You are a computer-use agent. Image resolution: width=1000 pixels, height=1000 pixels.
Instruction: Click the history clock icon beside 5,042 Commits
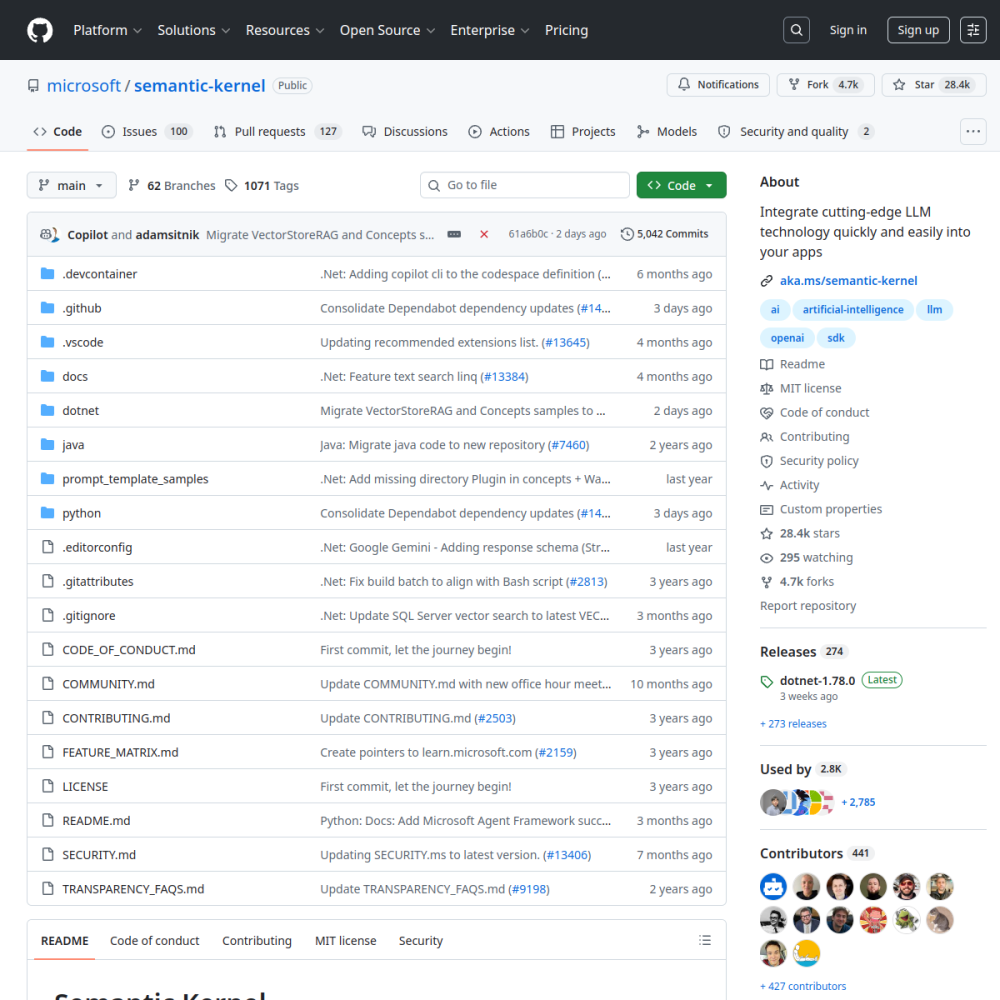point(627,234)
